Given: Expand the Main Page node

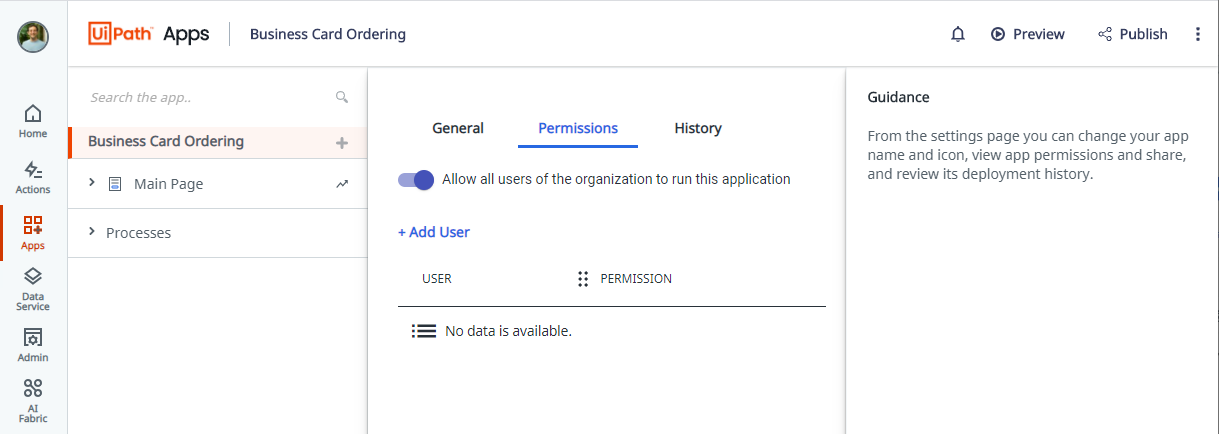Looking at the screenshot, I should click(92, 183).
